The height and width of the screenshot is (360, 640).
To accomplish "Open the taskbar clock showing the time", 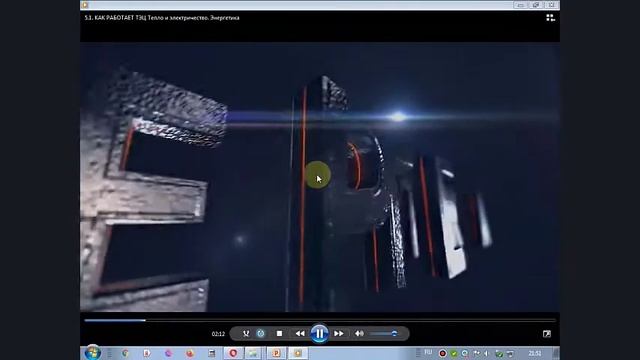I will [x=535, y=353].
